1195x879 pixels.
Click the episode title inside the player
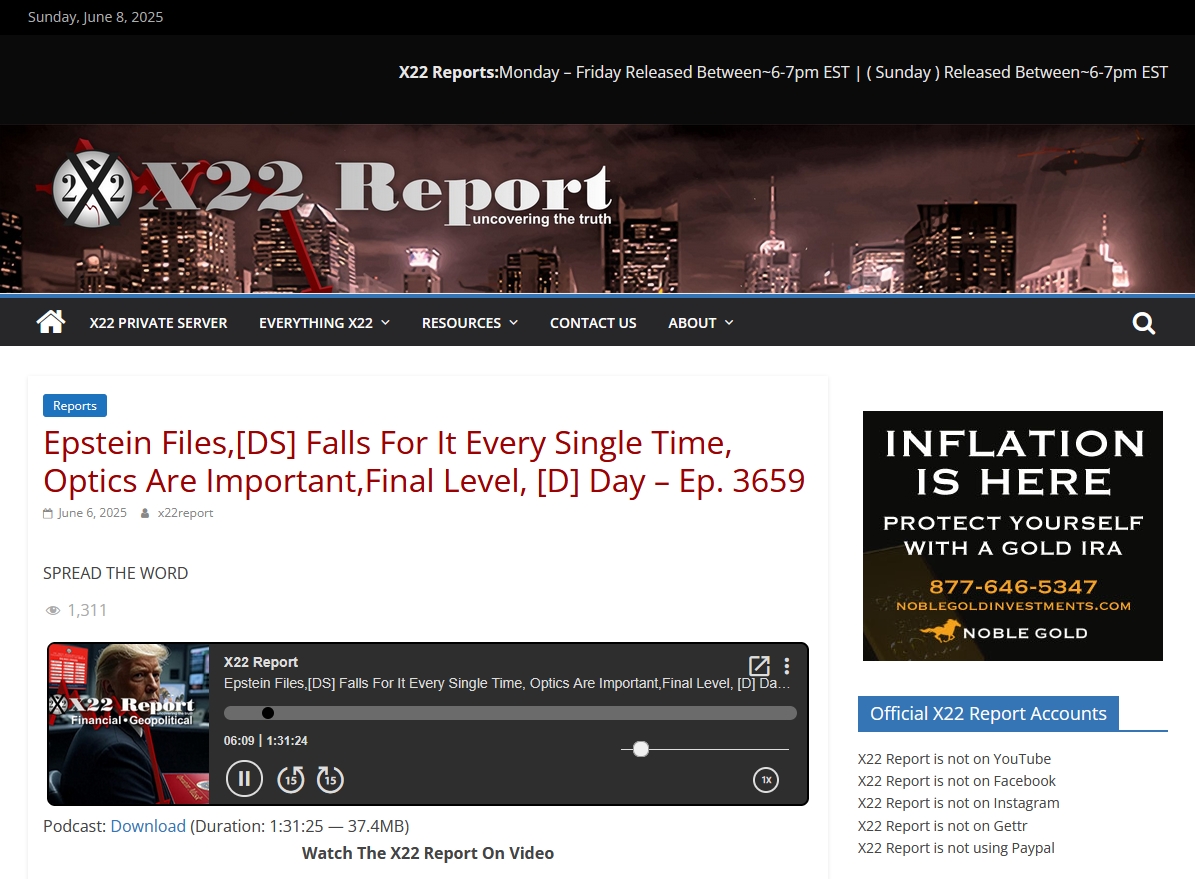[507, 683]
